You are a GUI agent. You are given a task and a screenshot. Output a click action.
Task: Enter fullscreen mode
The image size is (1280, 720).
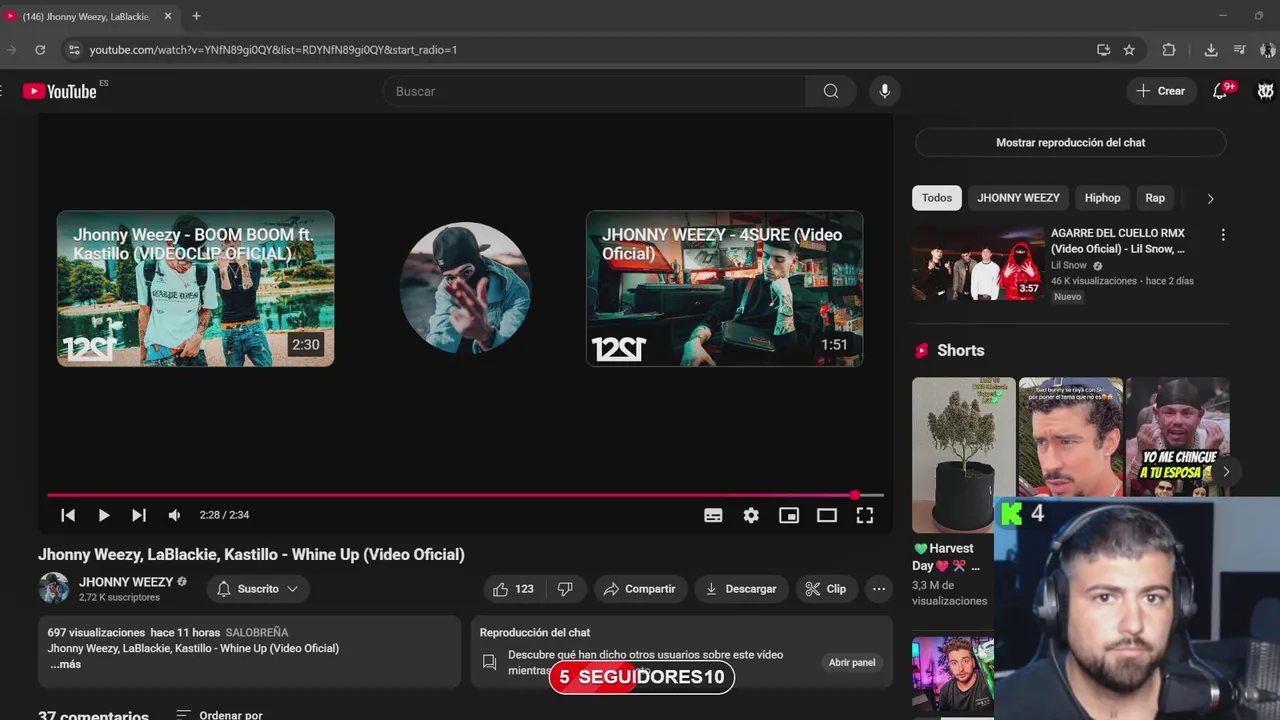pos(865,515)
